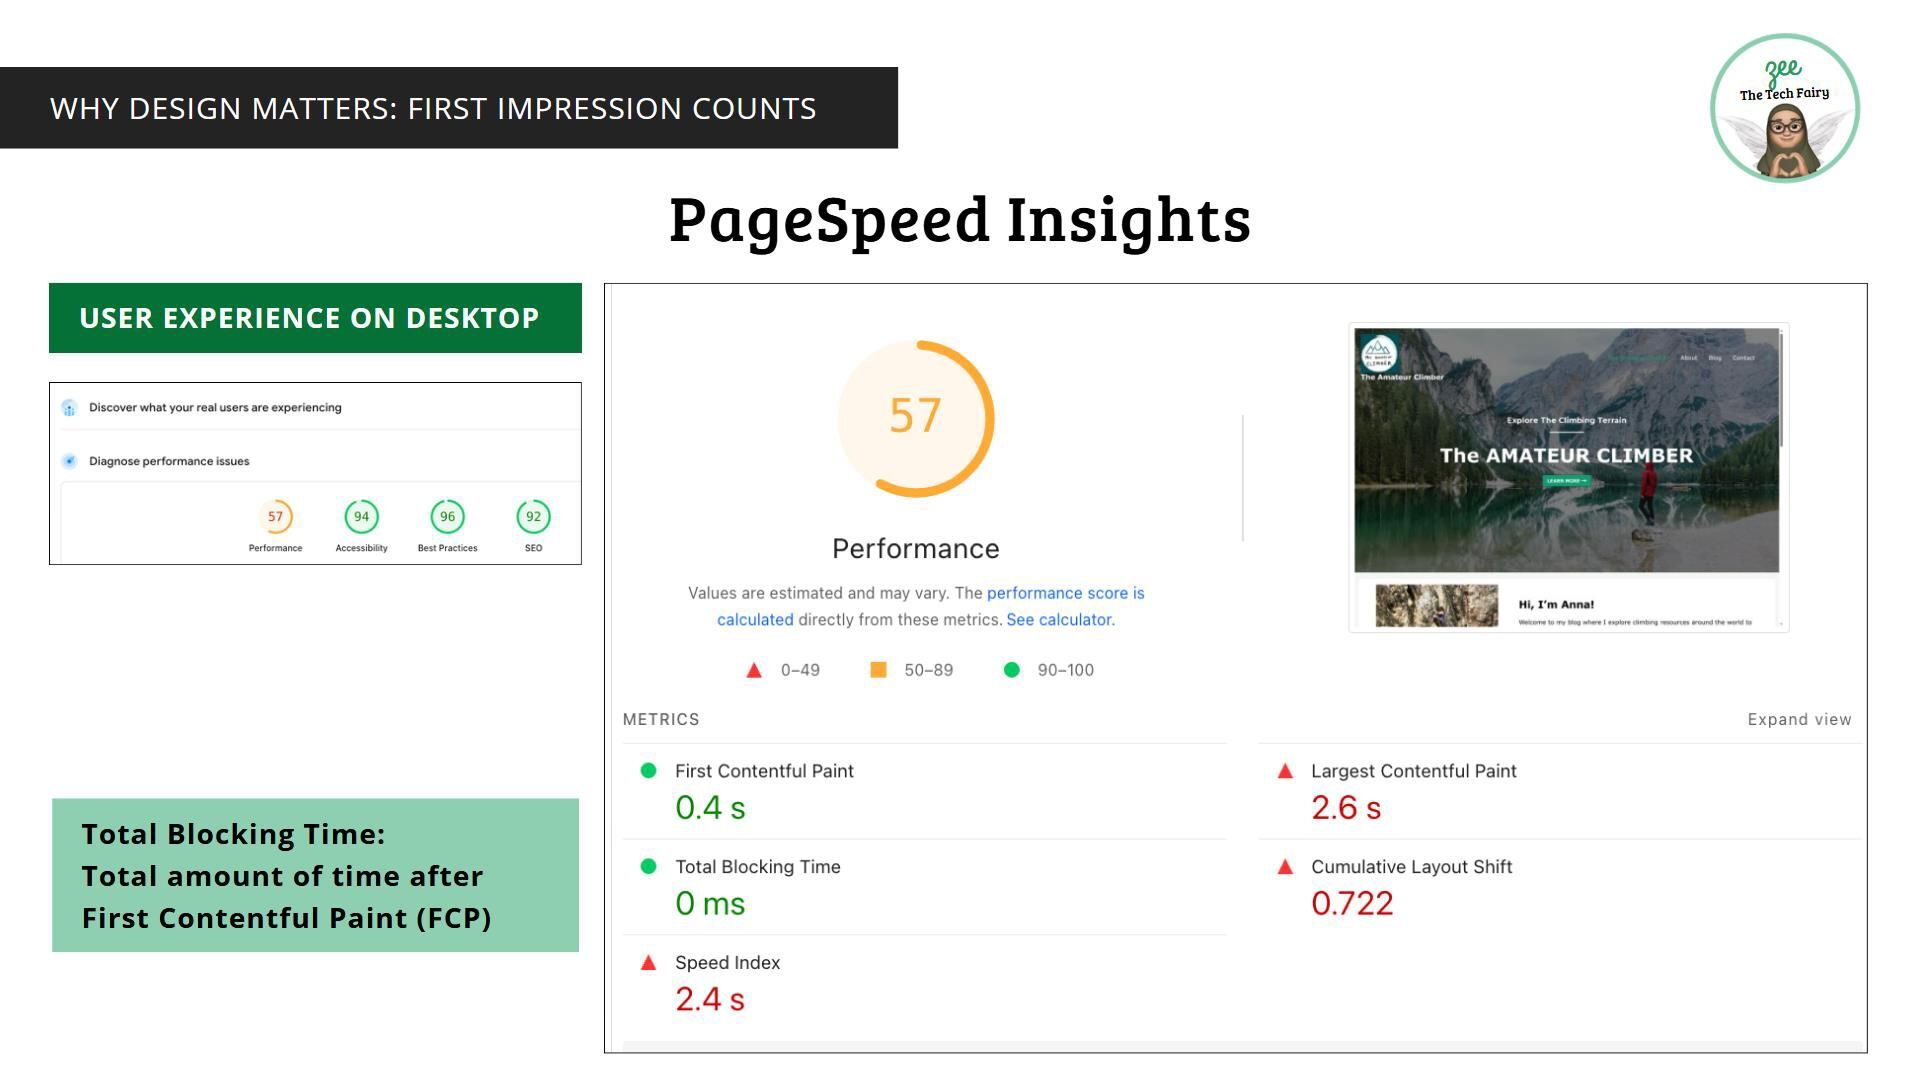Click the Cumulative Layout Shift metric label
The image size is (1920, 1080).
pos(1411,867)
